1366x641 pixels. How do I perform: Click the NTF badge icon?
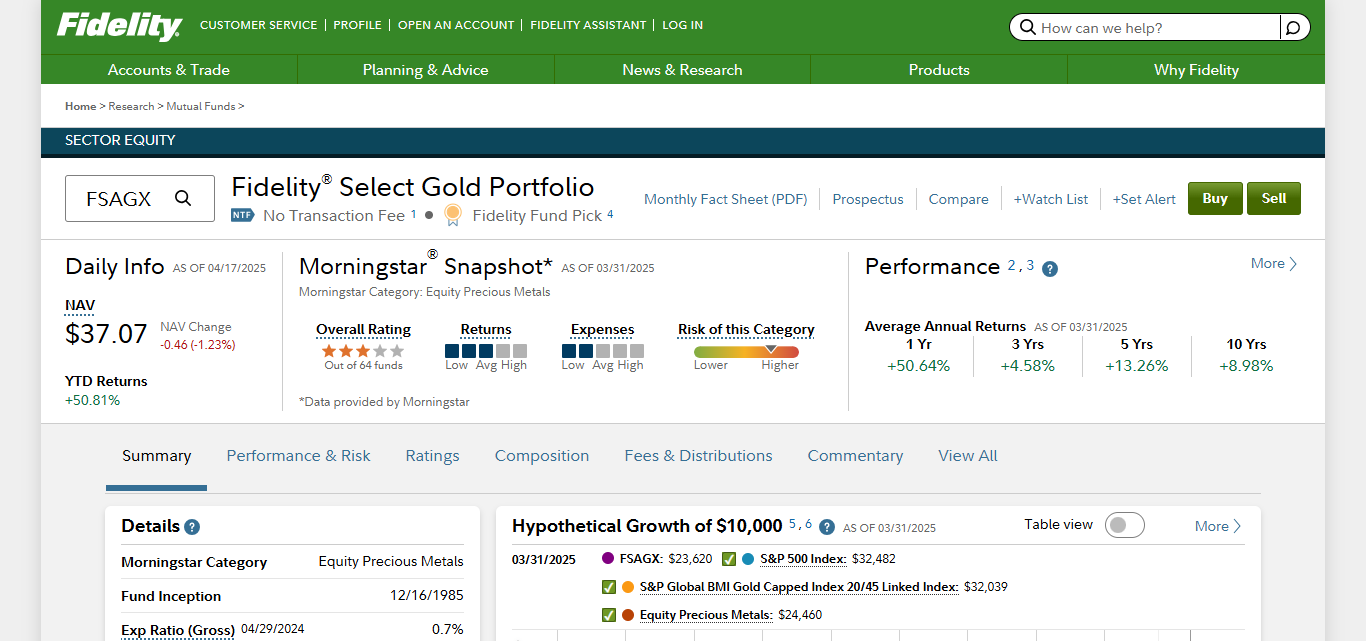[x=242, y=215]
